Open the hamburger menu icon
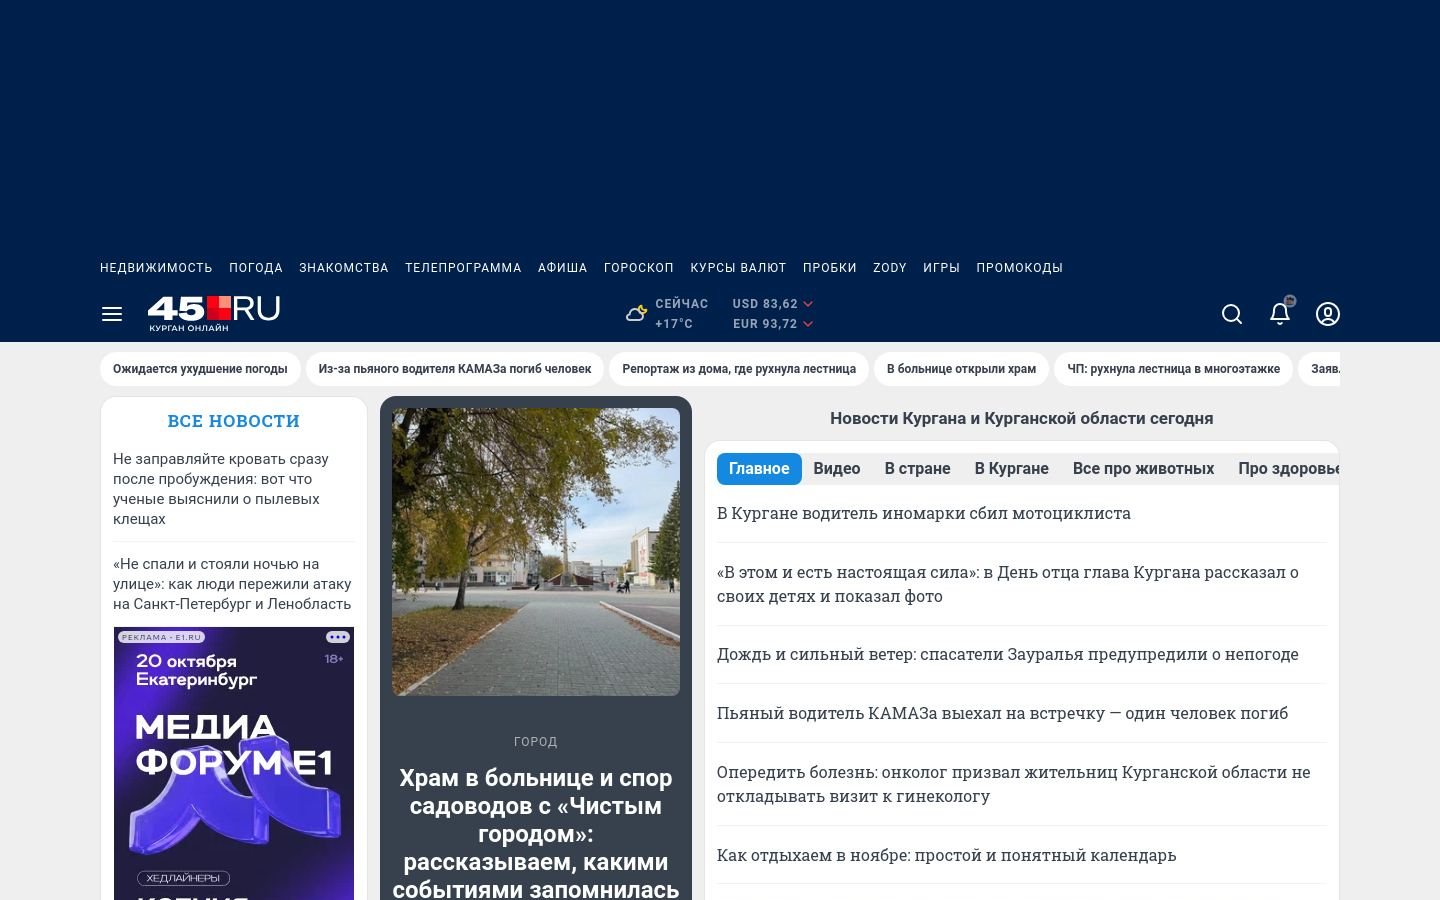Image resolution: width=1440 pixels, height=900 pixels. coord(112,314)
